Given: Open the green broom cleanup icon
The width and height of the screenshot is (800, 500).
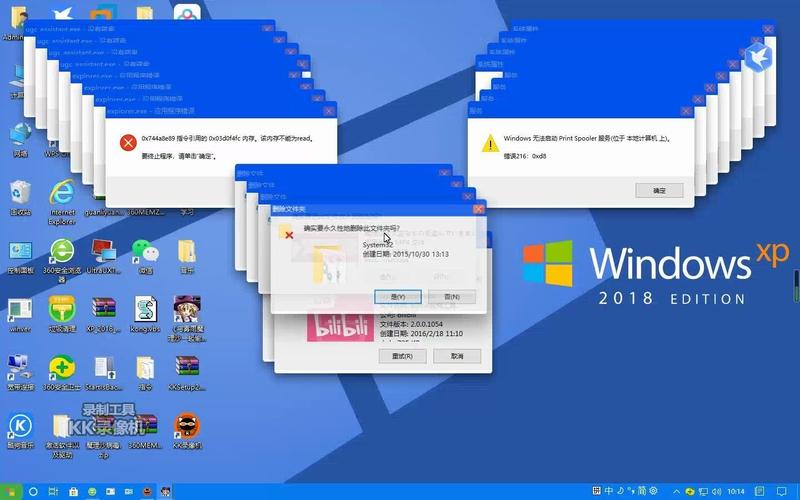Looking at the screenshot, I should click(x=62, y=315).
